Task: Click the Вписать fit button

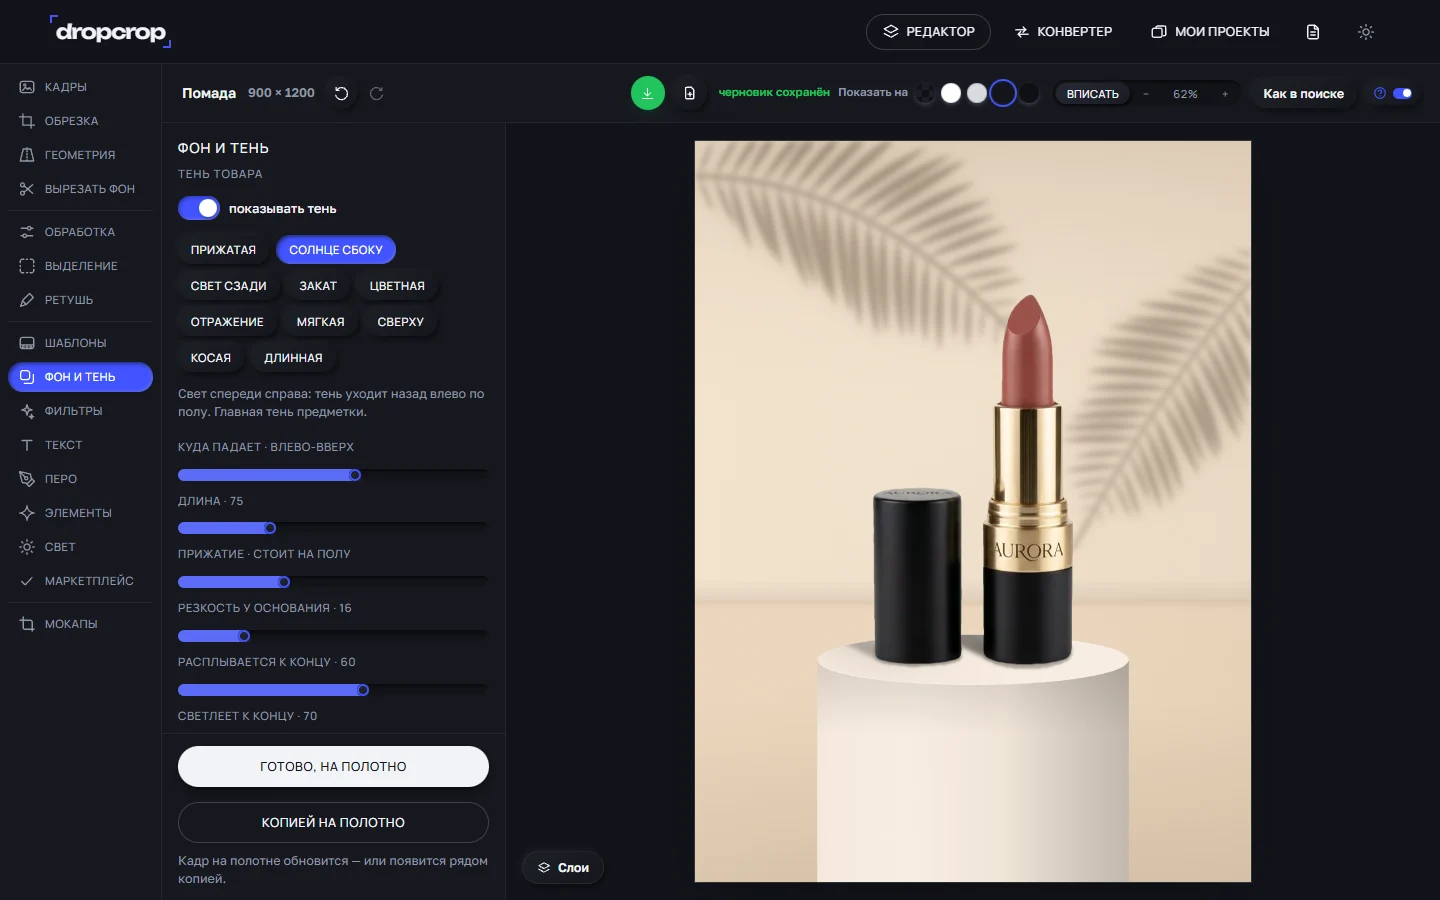Action: coord(1092,94)
